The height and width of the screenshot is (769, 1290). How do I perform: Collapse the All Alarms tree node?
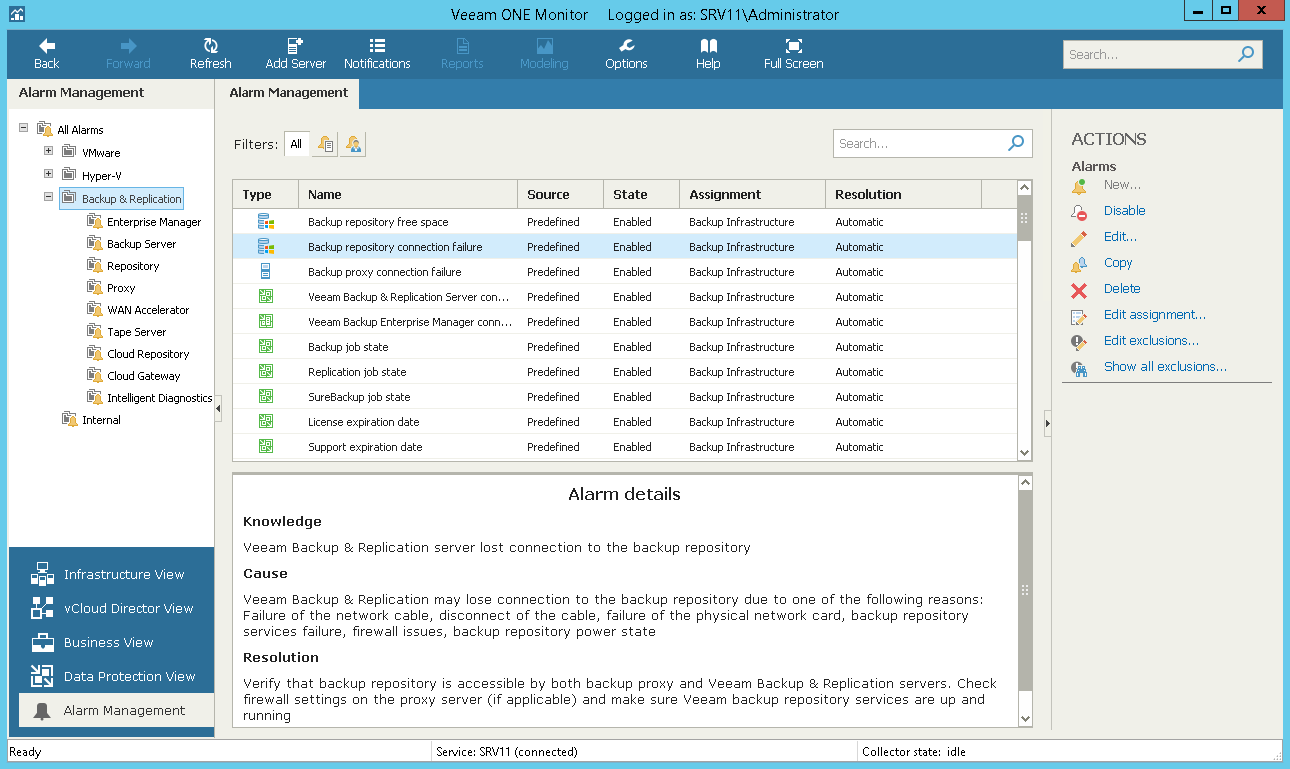pos(24,128)
